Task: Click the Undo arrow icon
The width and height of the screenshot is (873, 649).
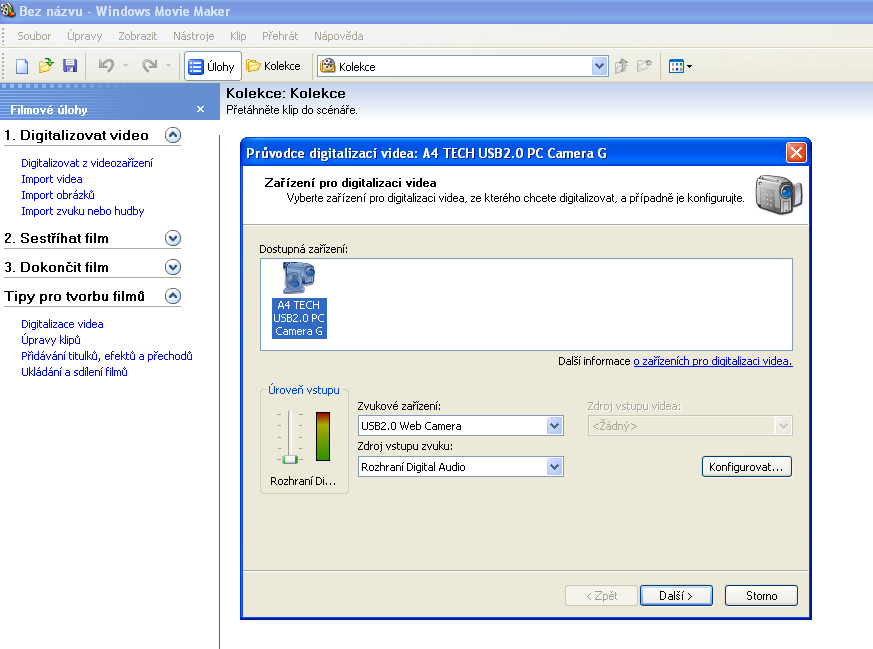Action: click(106, 66)
